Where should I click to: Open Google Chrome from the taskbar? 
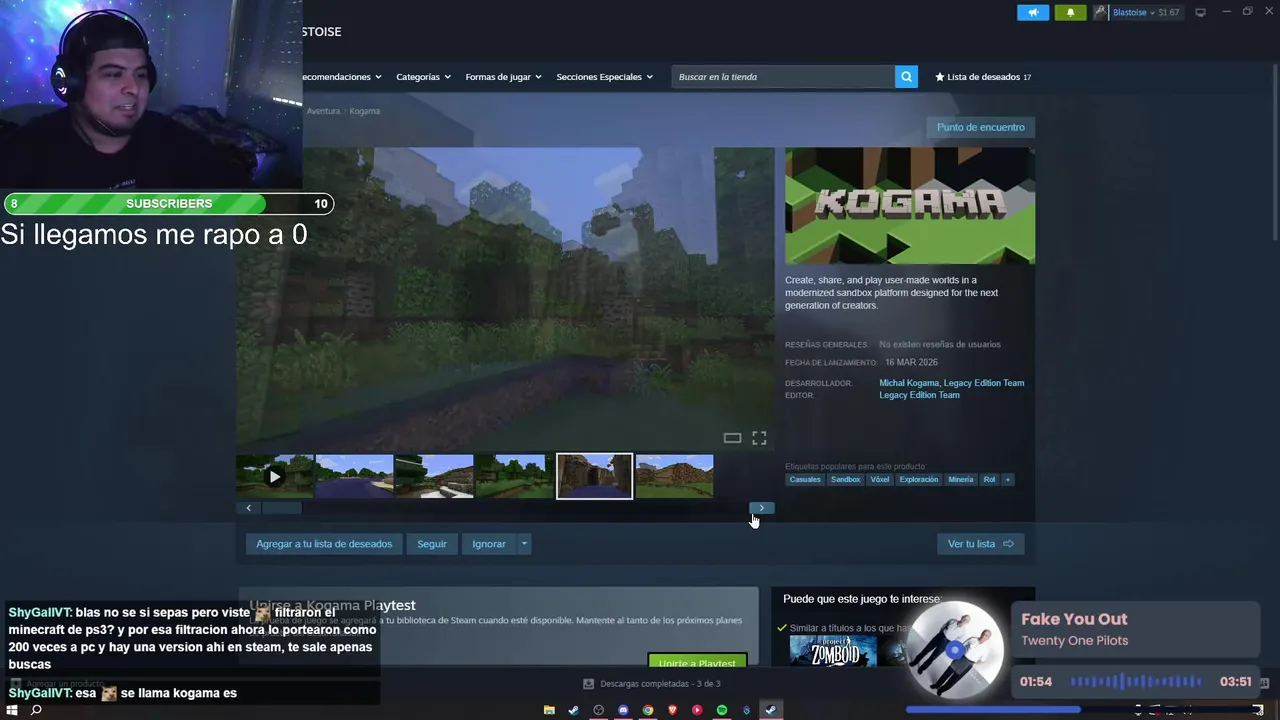click(648, 710)
